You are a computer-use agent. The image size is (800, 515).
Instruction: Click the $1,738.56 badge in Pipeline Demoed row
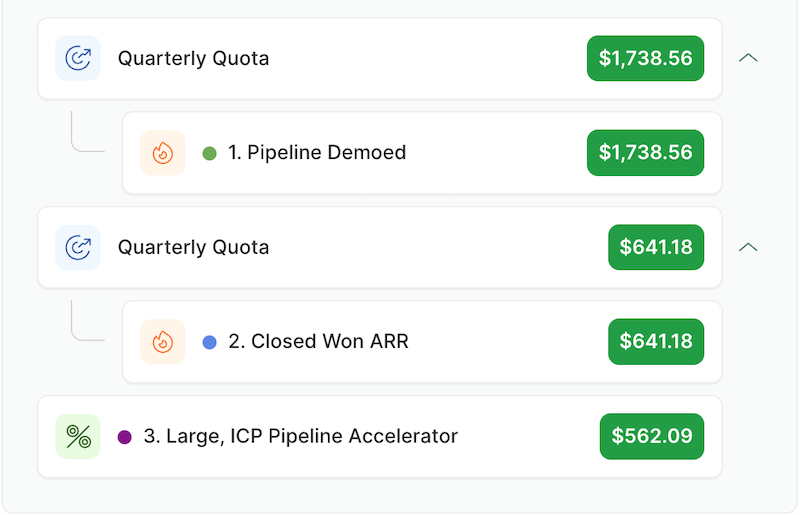pos(645,153)
